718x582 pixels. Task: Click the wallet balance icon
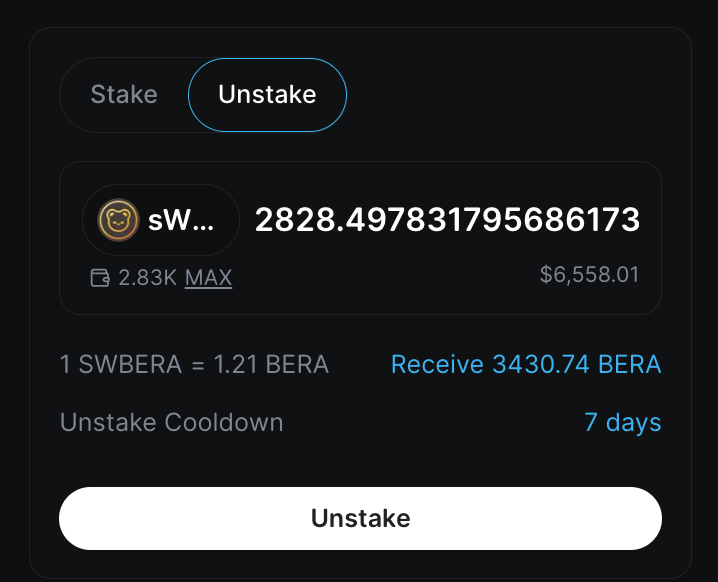[x=100, y=278]
